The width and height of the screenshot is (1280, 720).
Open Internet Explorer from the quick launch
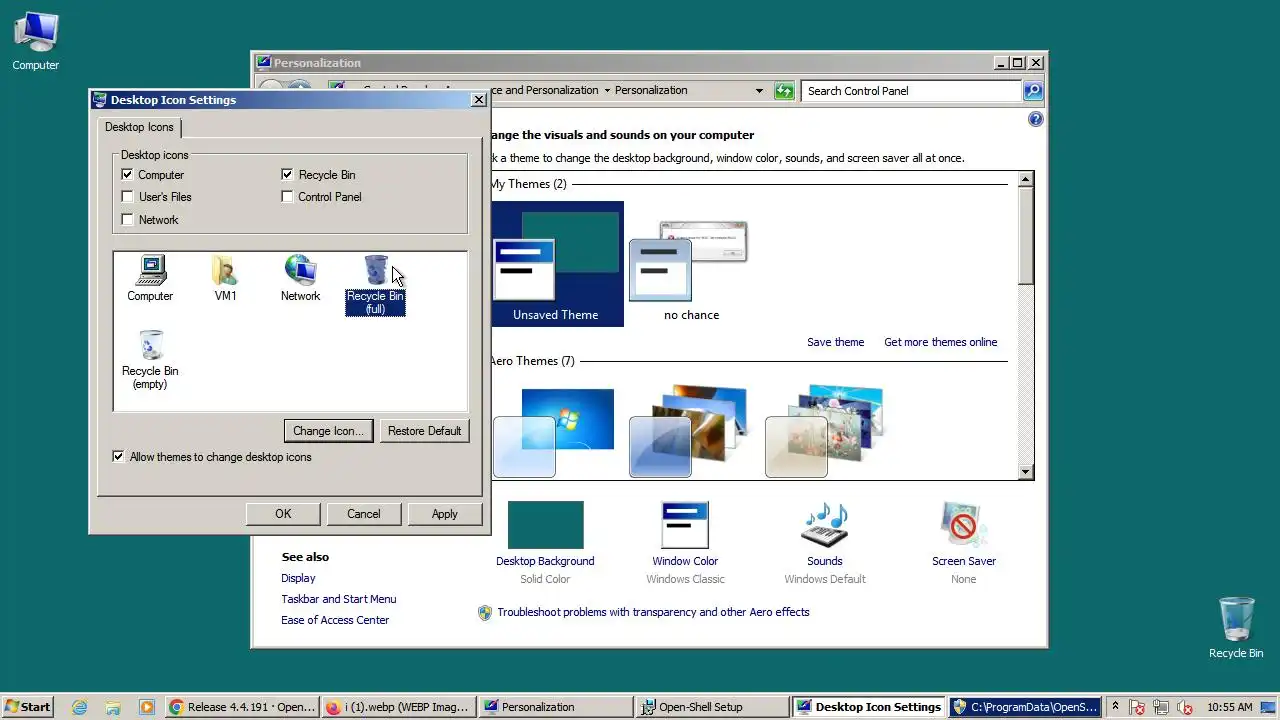(x=79, y=707)
